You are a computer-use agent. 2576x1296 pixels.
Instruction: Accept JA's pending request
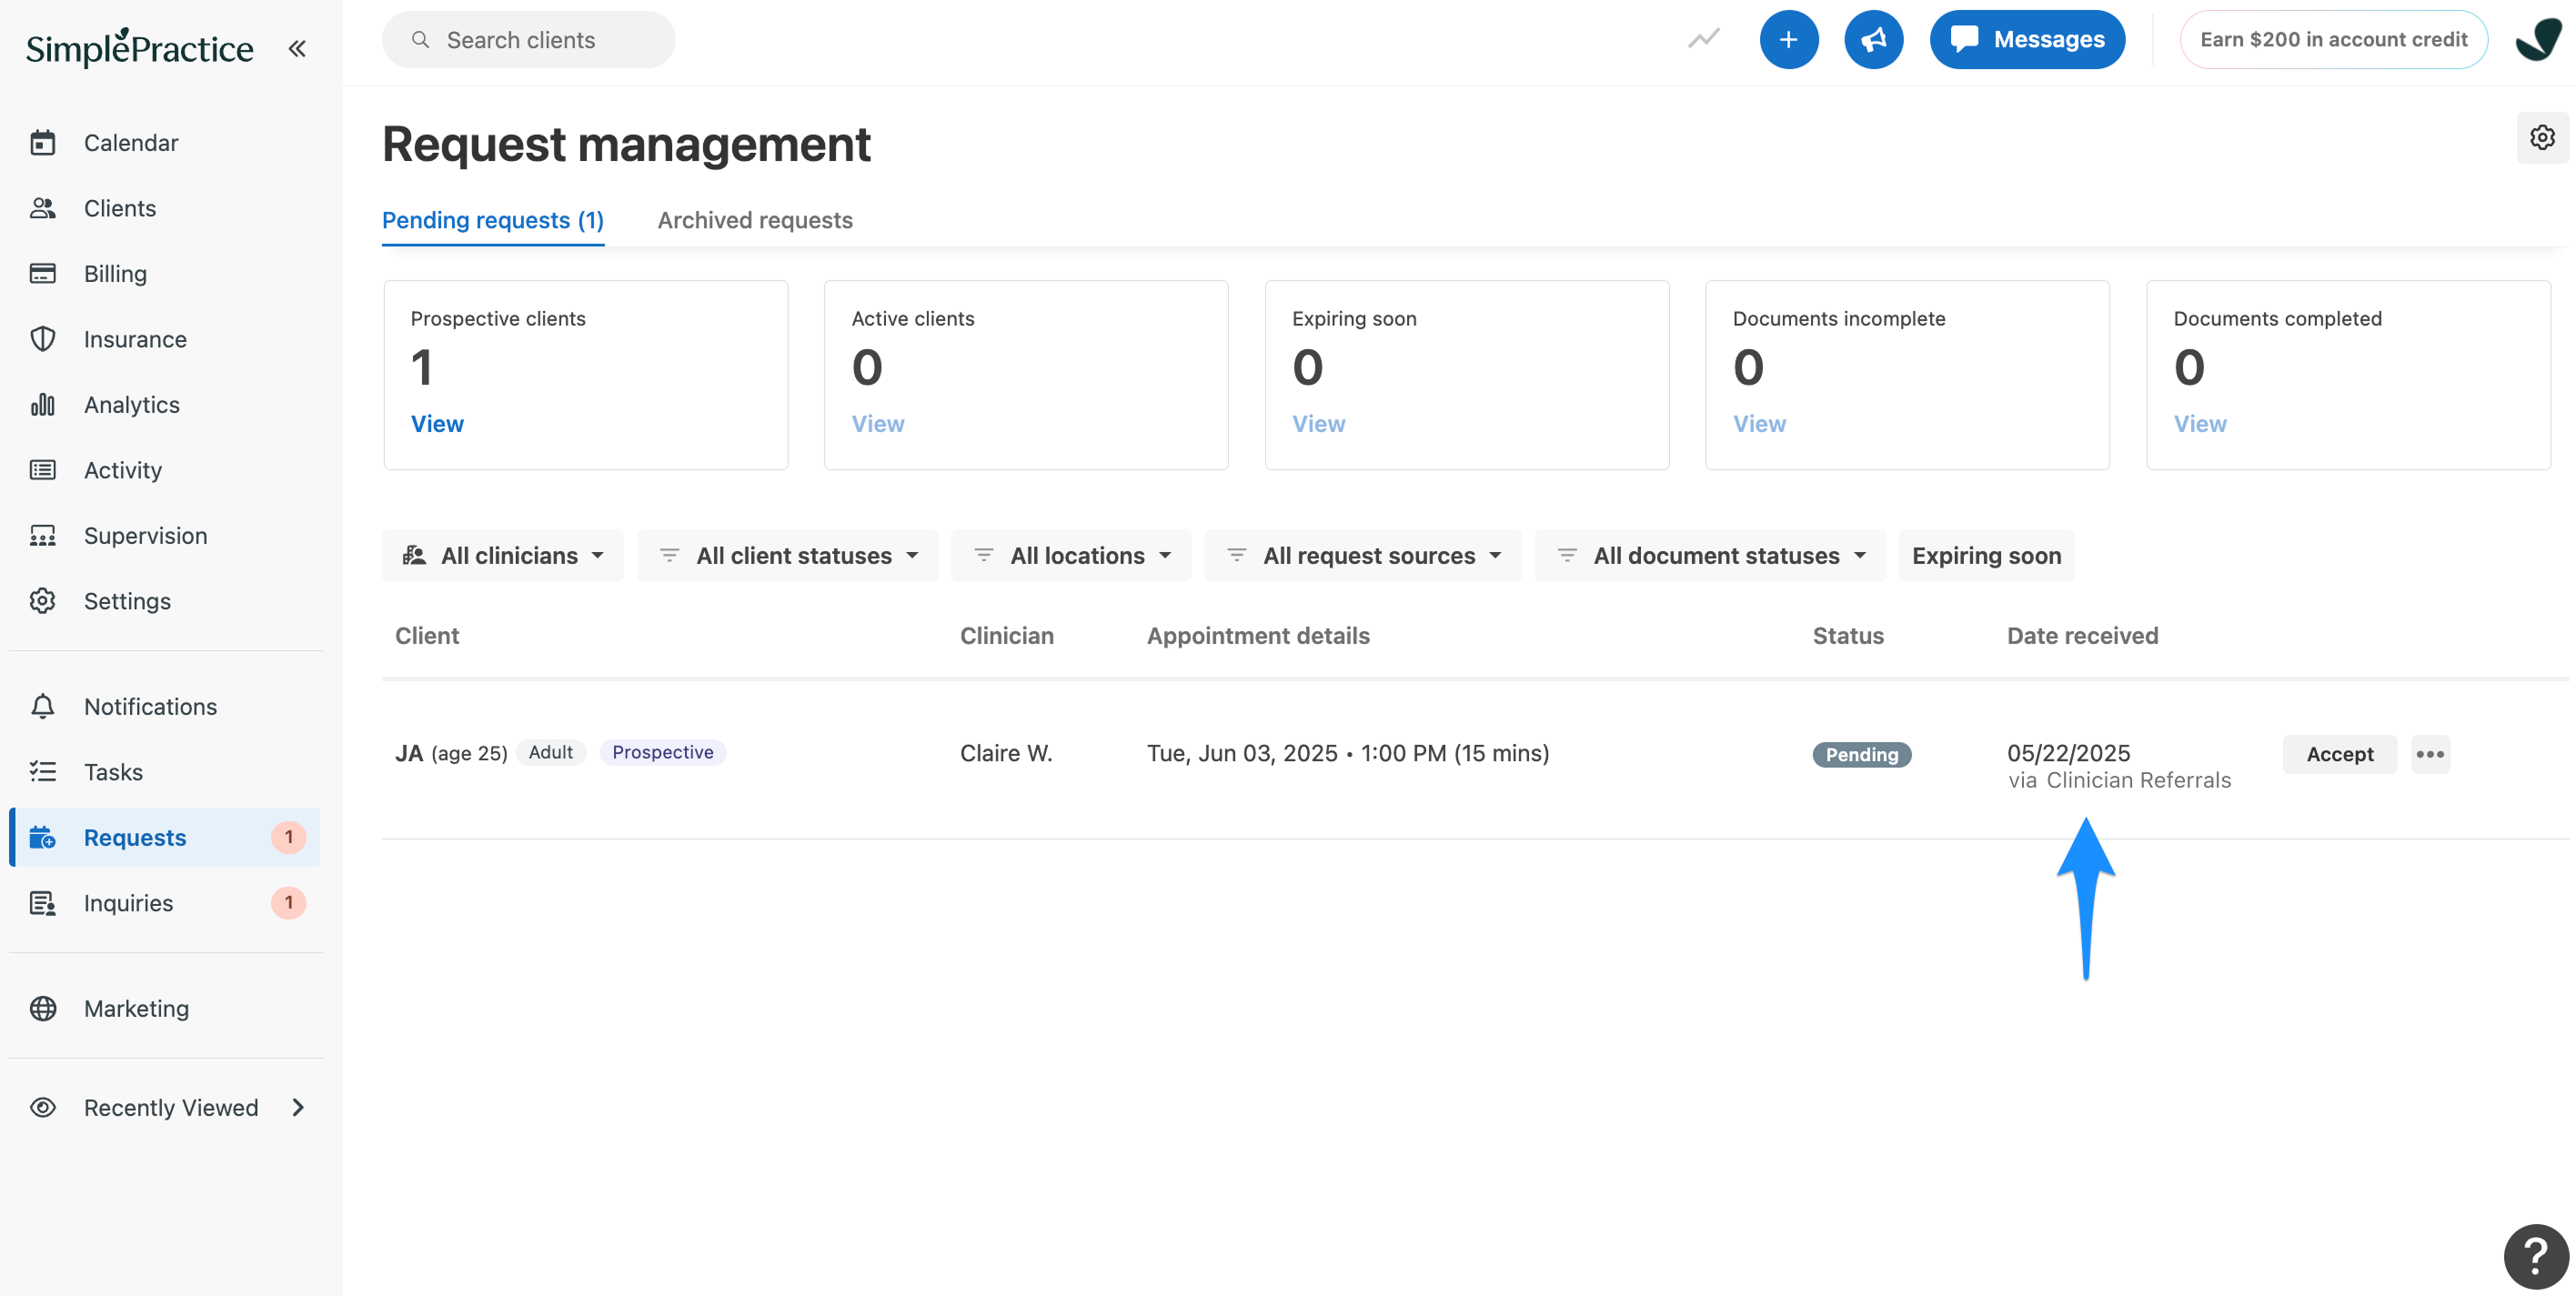2339,754
